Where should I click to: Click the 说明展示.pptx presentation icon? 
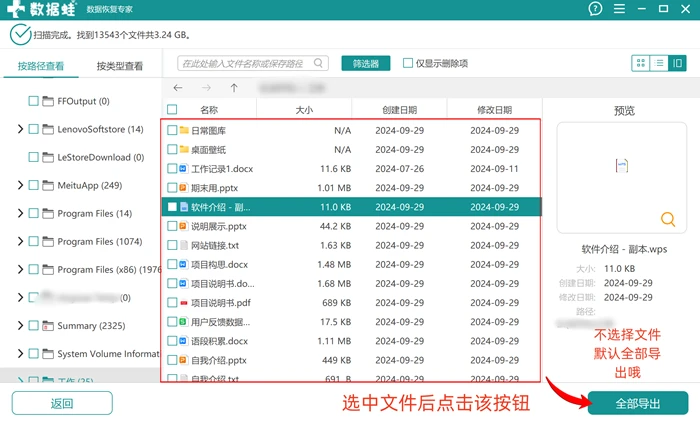[183, 226]
